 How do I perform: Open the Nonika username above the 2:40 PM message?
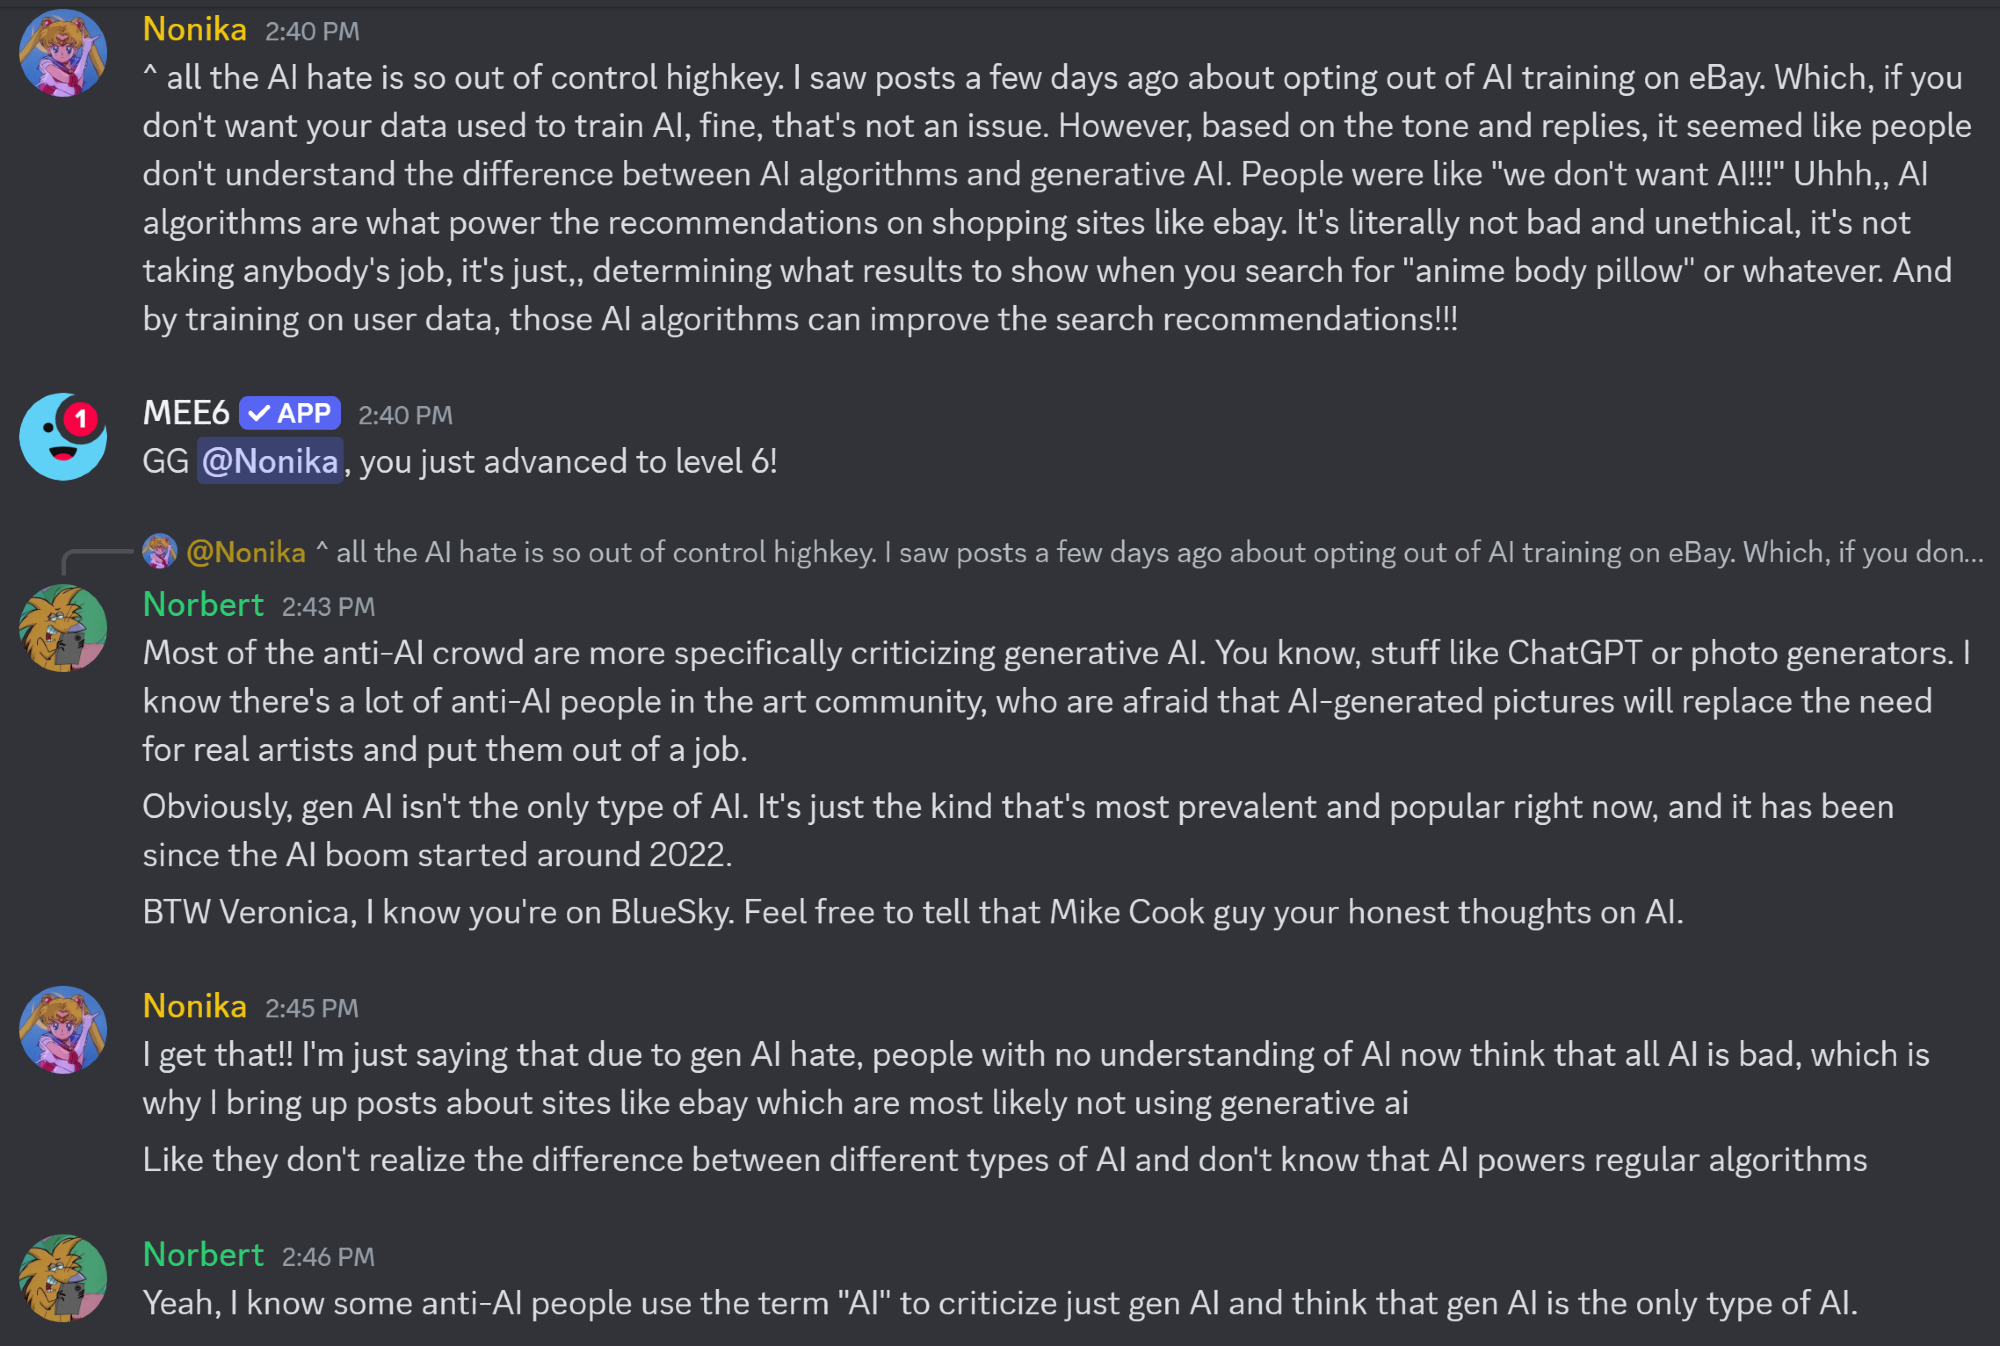[194, 30]
